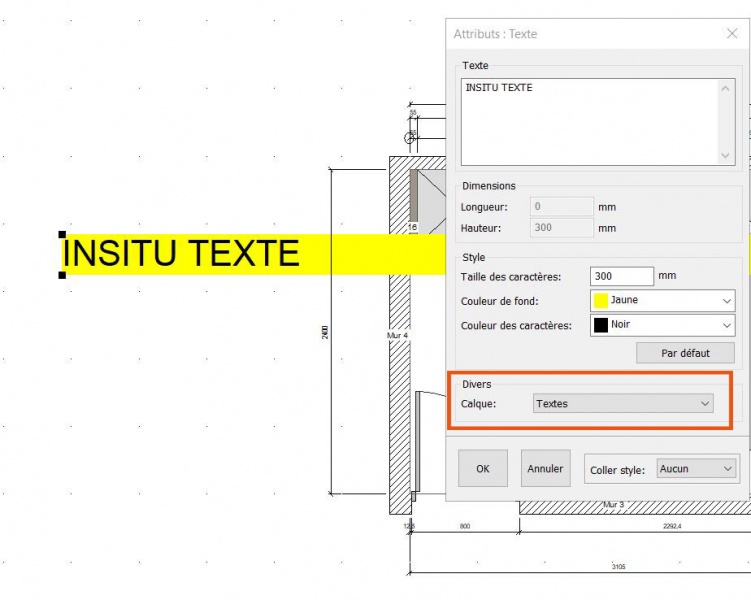Click the top-left selection handle of text

click(63, 234)
